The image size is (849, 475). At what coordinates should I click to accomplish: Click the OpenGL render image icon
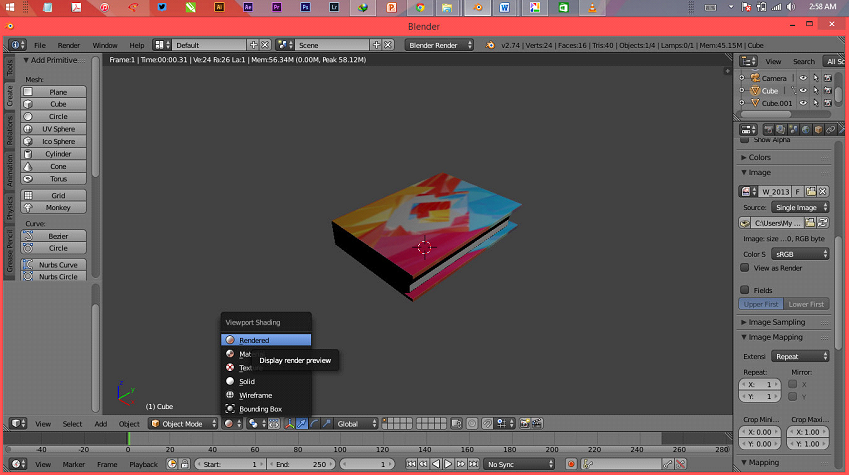524,424
